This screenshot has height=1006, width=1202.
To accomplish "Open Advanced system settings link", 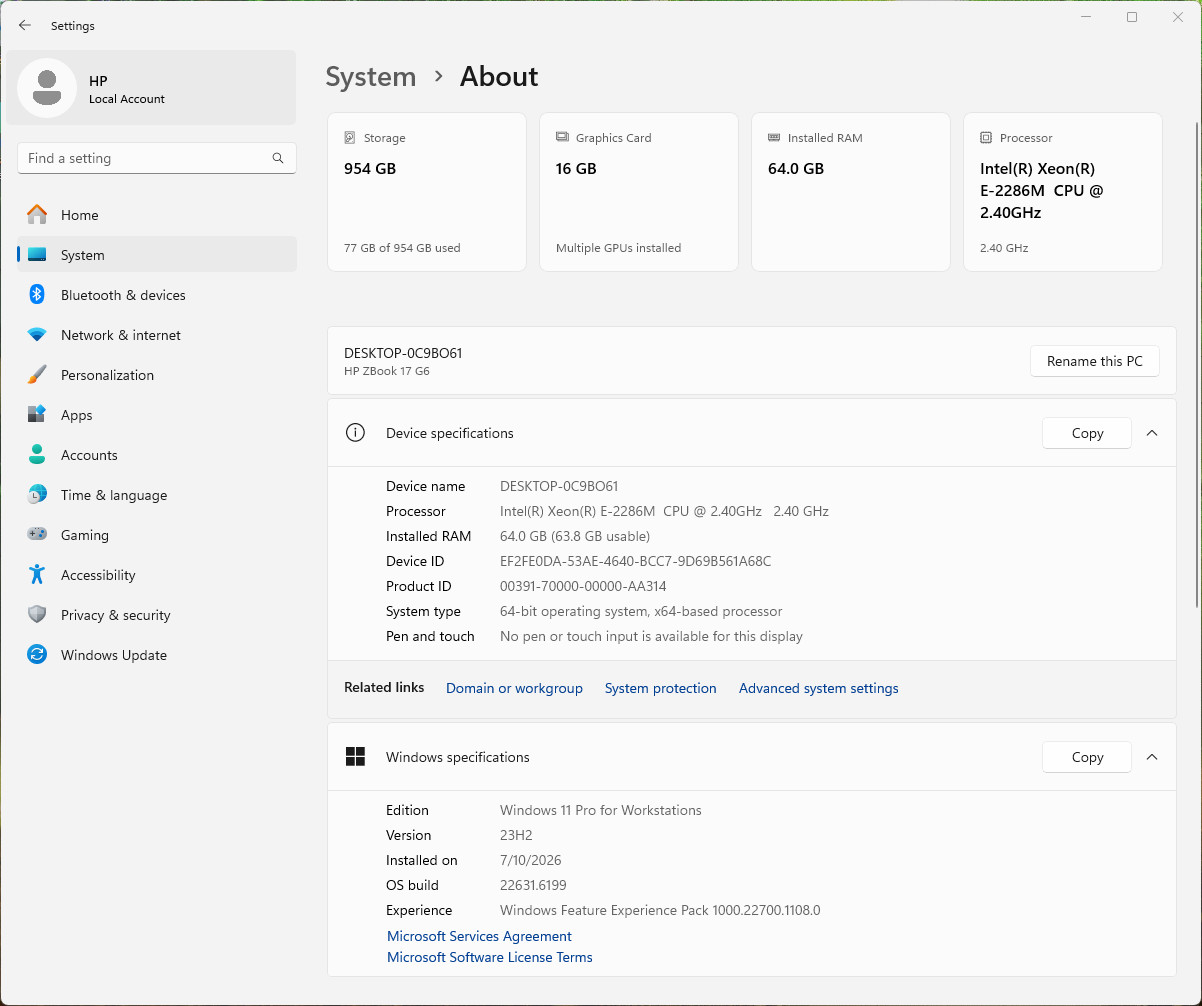I will (x=819, y=688).
